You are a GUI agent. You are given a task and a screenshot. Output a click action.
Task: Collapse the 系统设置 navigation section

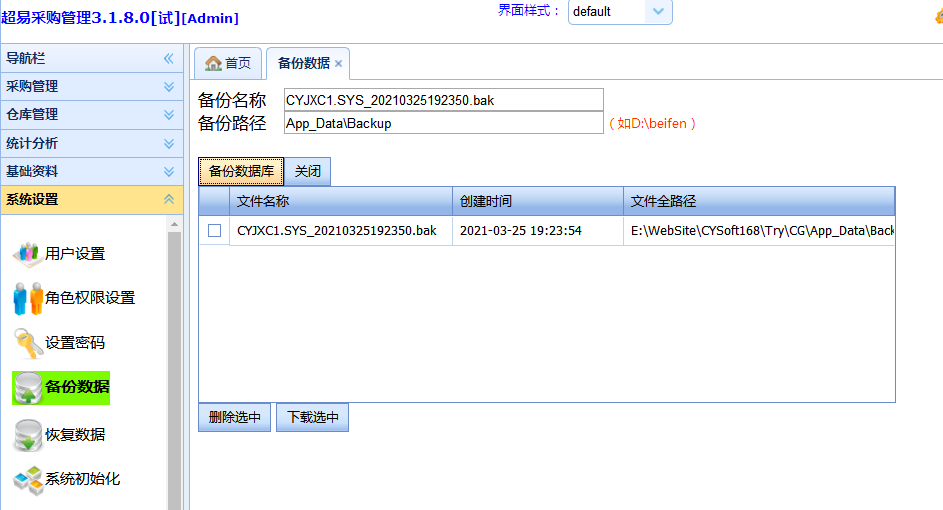(x=169, y=200)
